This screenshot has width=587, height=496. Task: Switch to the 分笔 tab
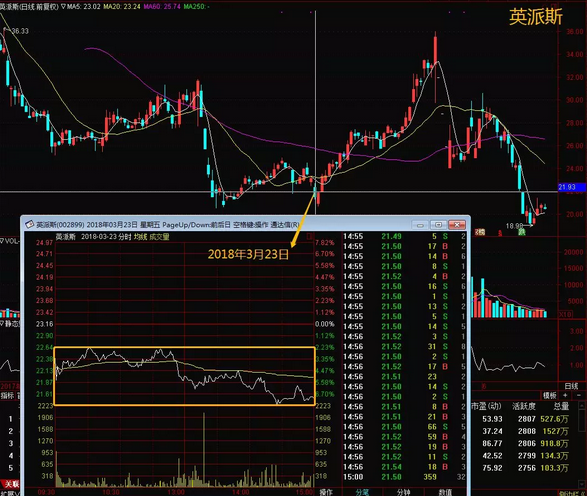(x=362, y=492)
